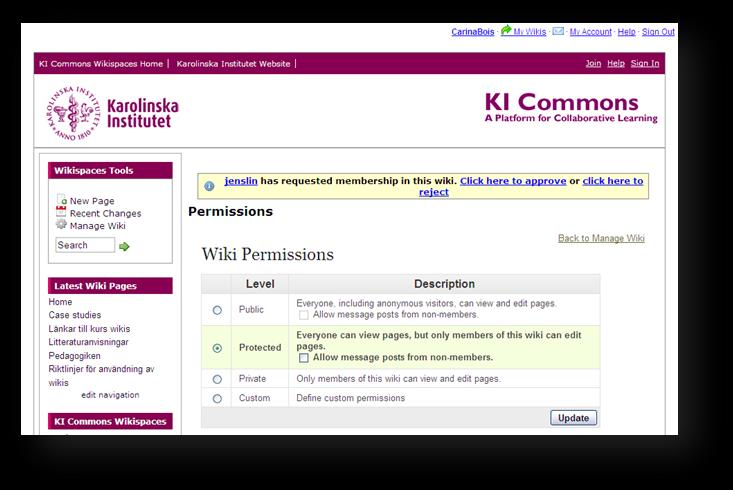Click the KI Commons Wikispaces panel header
The height and width of the screenshot is (490, 733).
[x=110, y=421]
